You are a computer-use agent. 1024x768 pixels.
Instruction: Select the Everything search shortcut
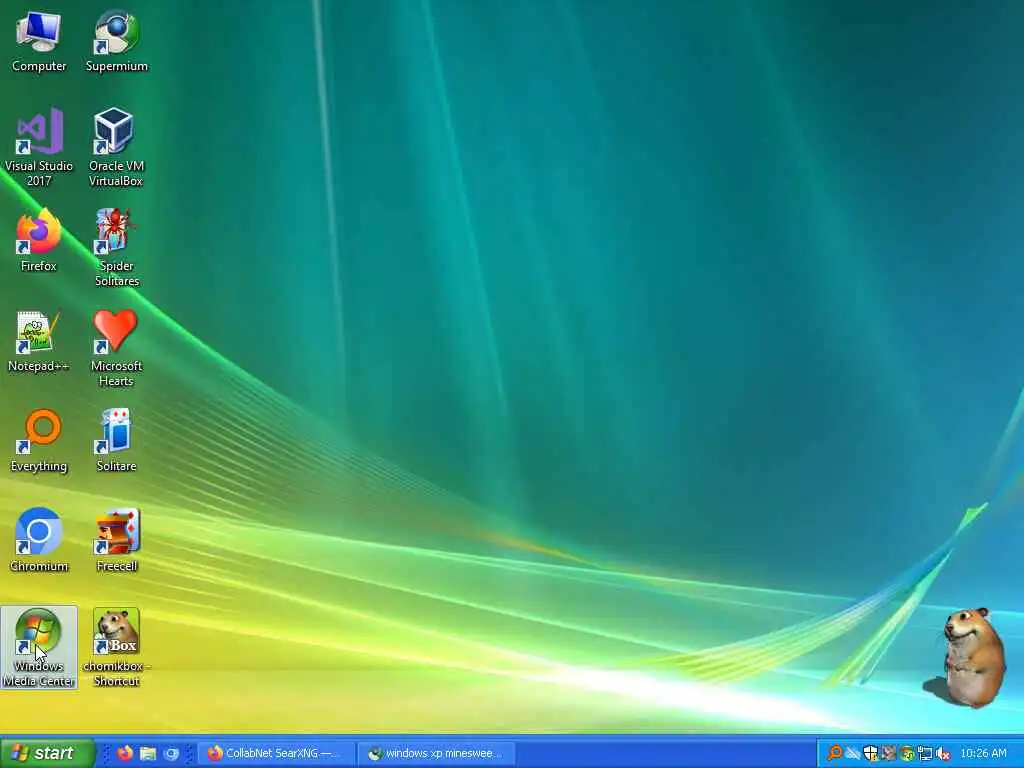pyautogui.click(x=39, y=441)
